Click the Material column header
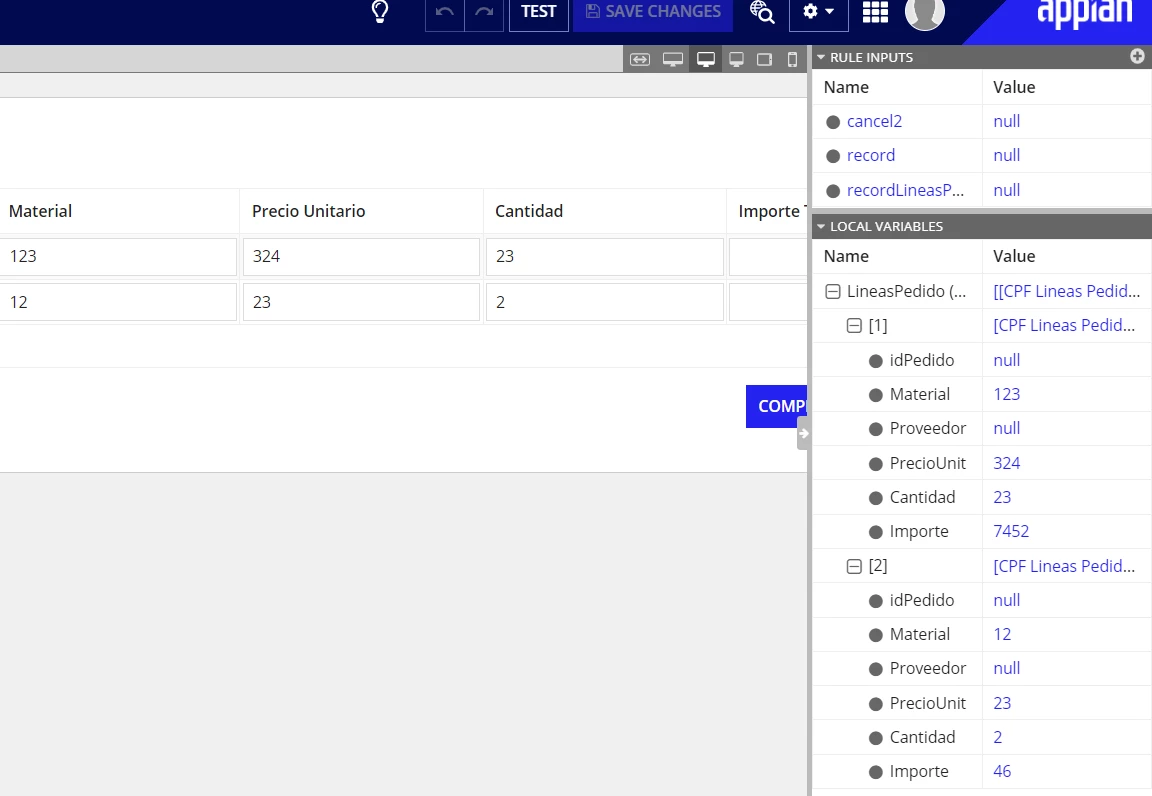Image resolution: width=1152 pixels, height=796 pixels. tap(40, 212)
